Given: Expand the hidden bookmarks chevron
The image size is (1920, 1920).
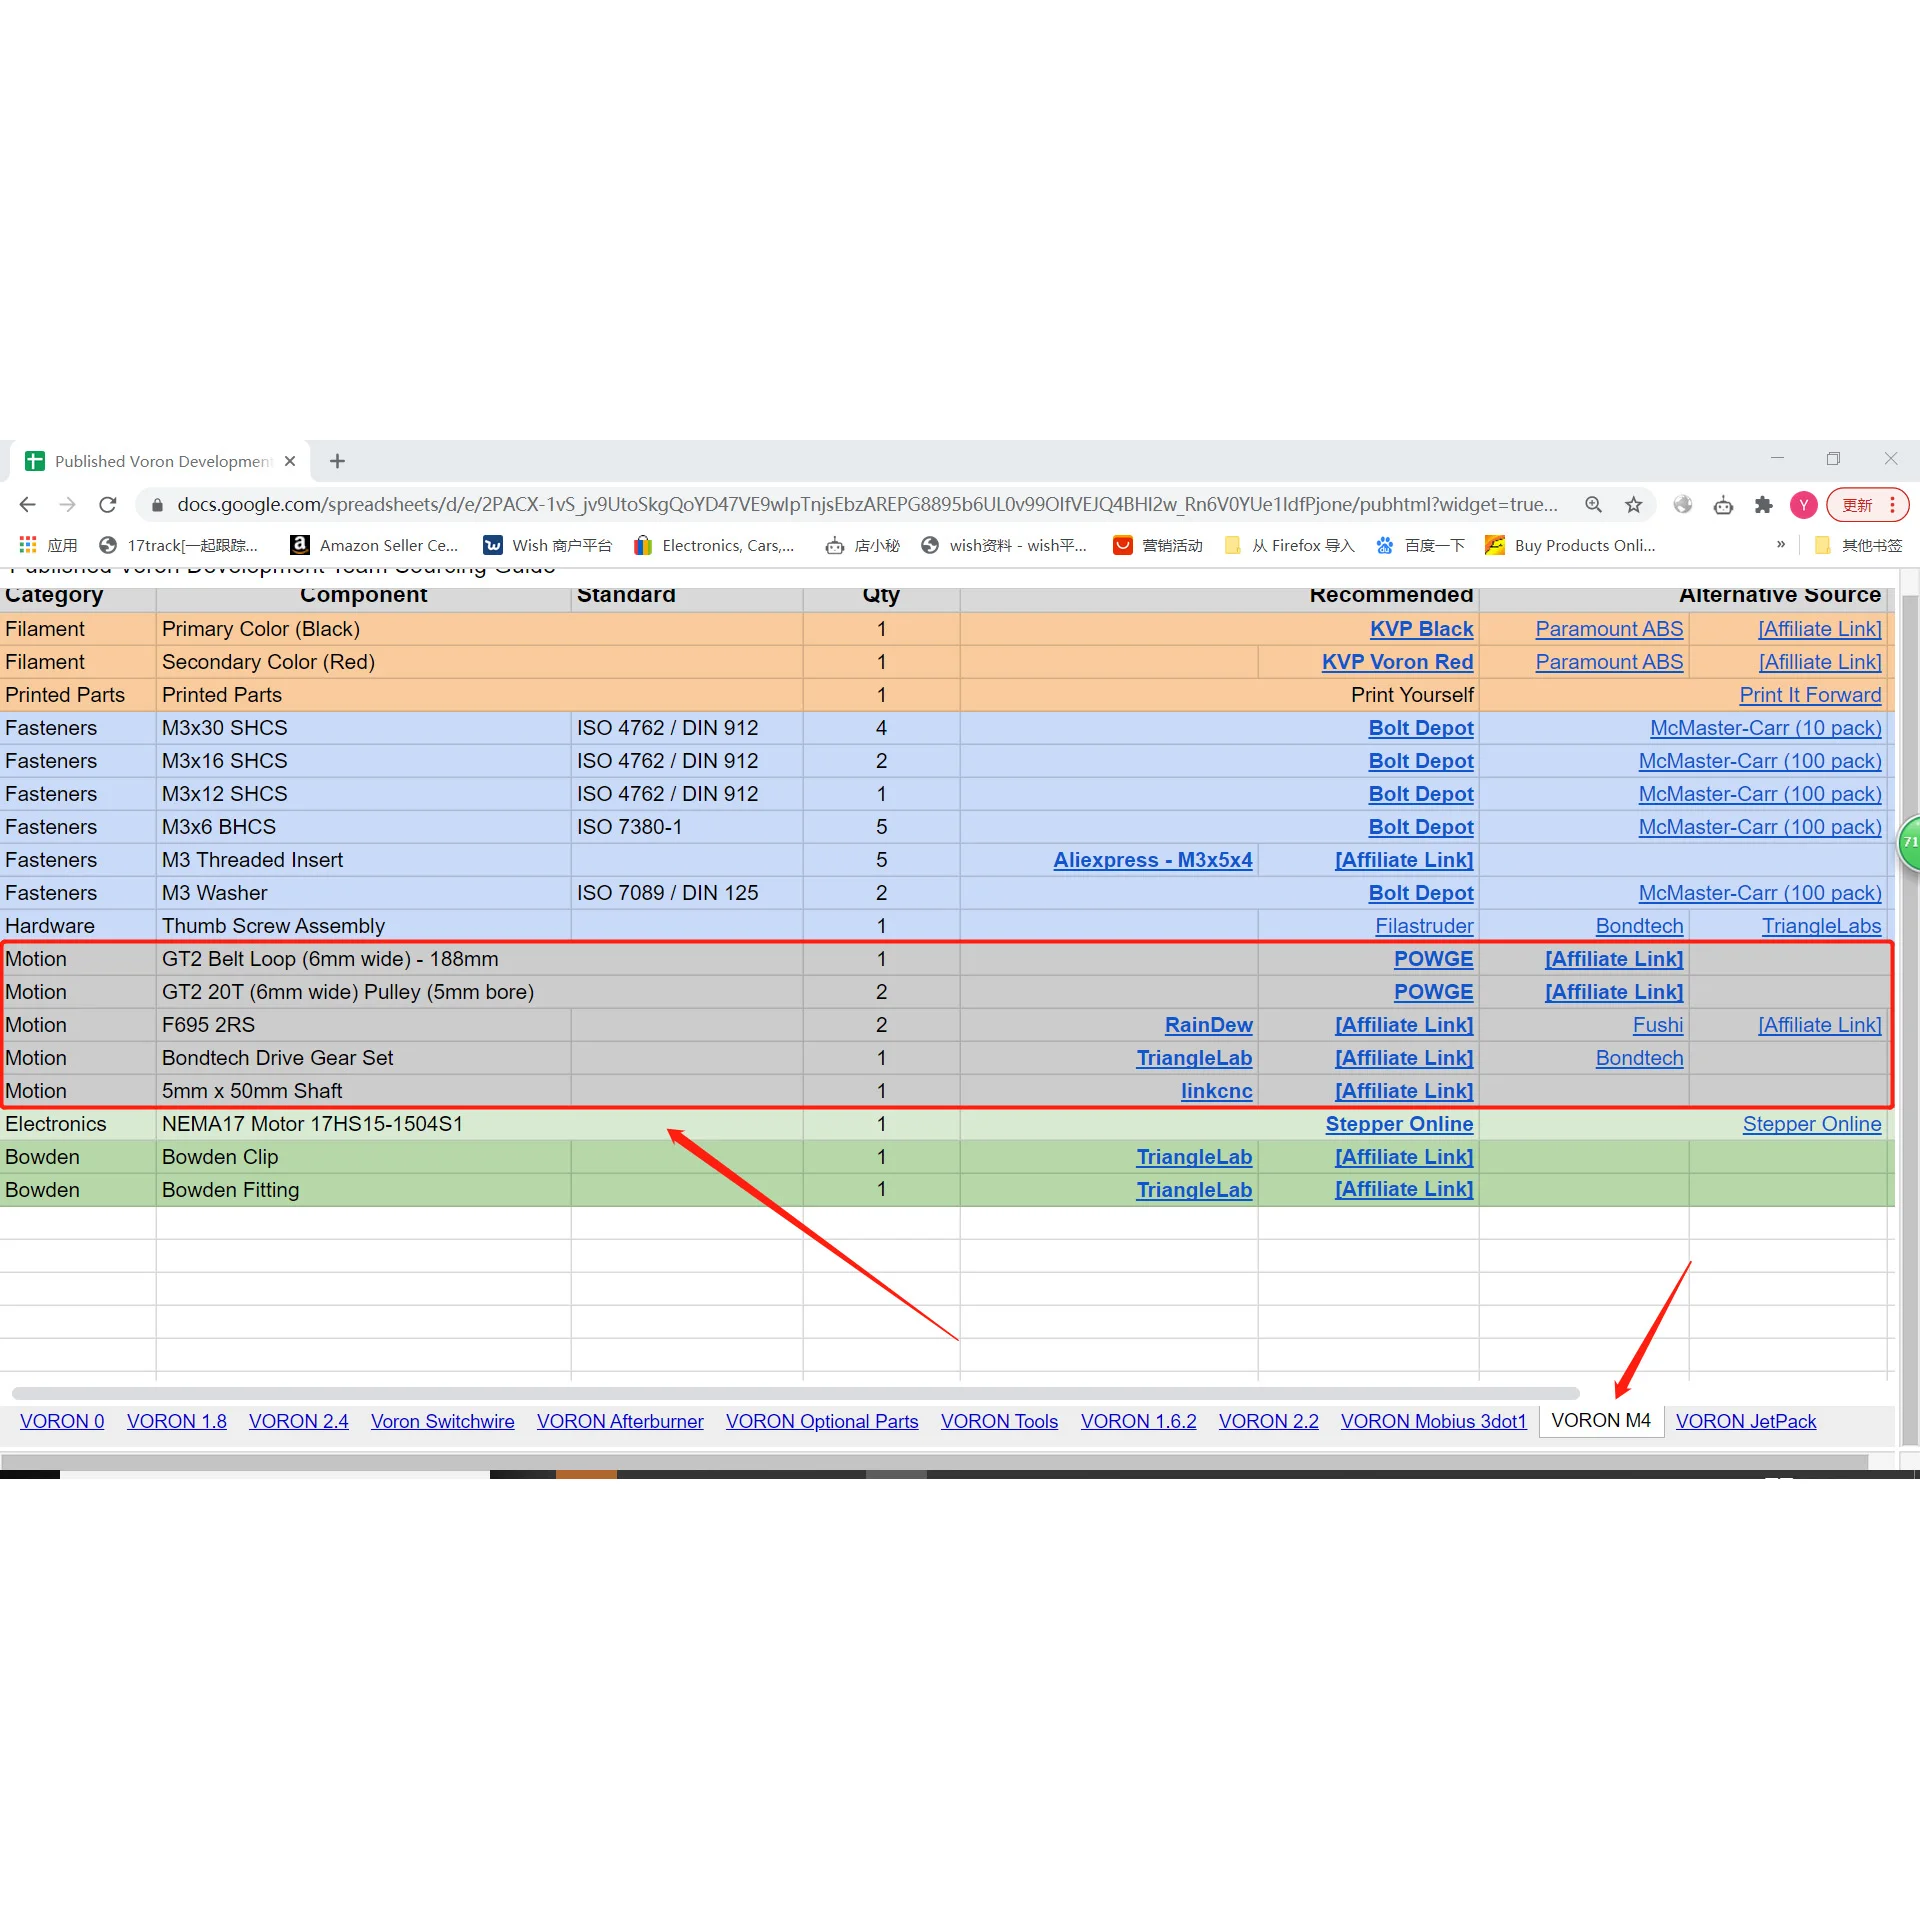Looking at the screenshot, I should click(x=1780, y=545).
